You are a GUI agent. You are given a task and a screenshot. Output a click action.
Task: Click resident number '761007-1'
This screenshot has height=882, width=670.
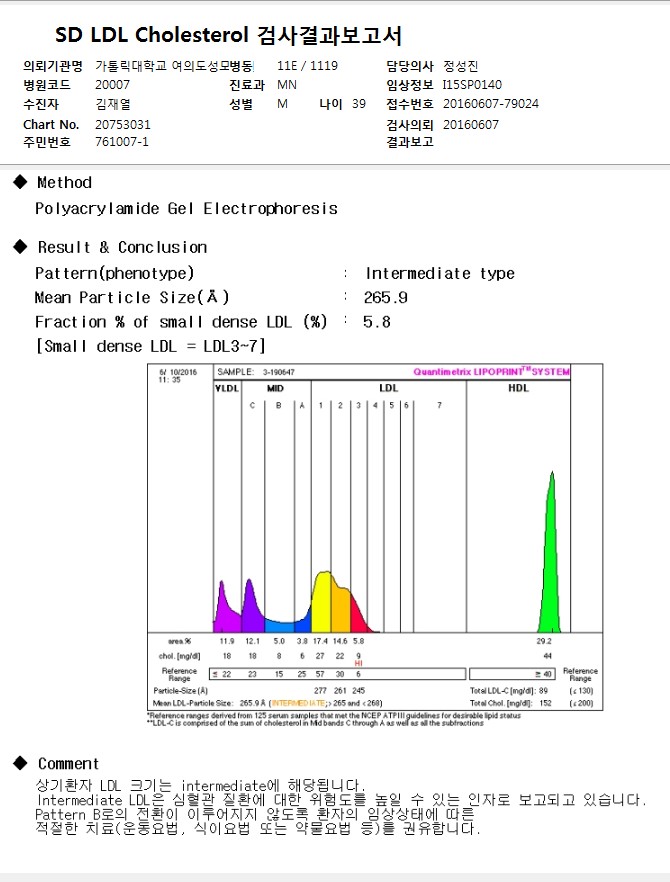tap(122, 142)
